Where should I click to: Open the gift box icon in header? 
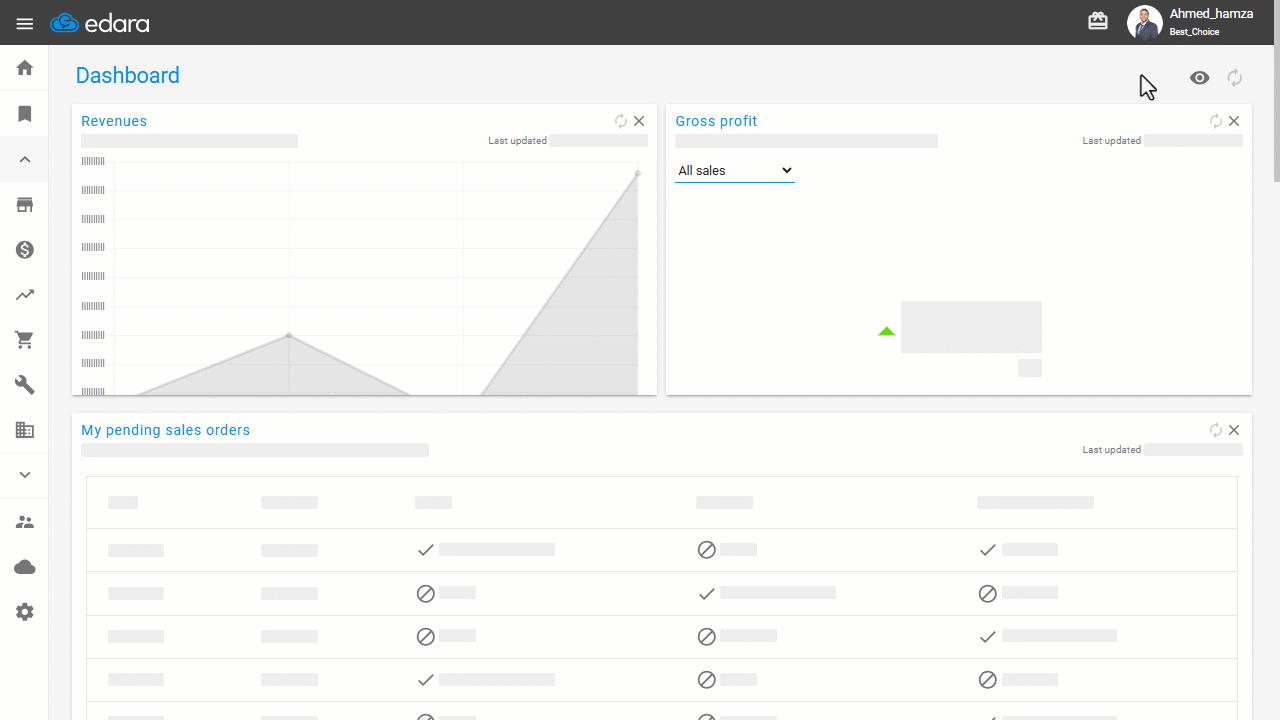pyautogui.click(x=1098, y=22)
